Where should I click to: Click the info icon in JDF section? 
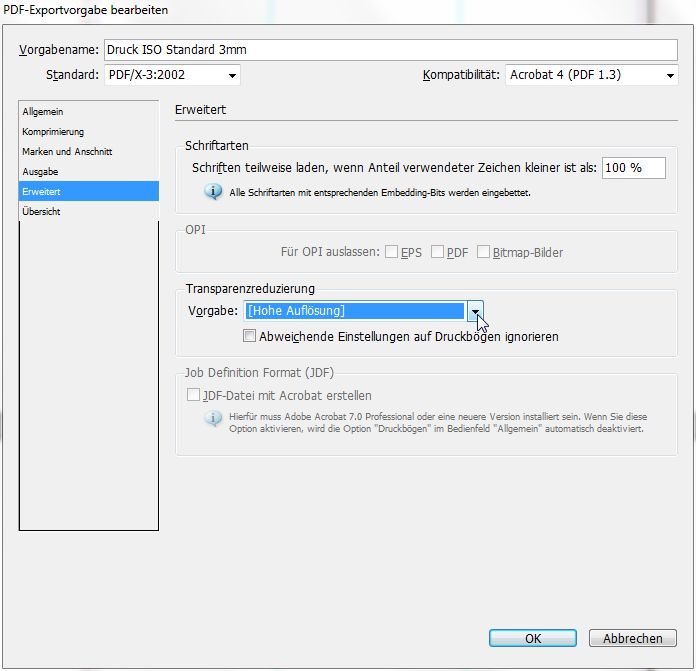point(212,420)
